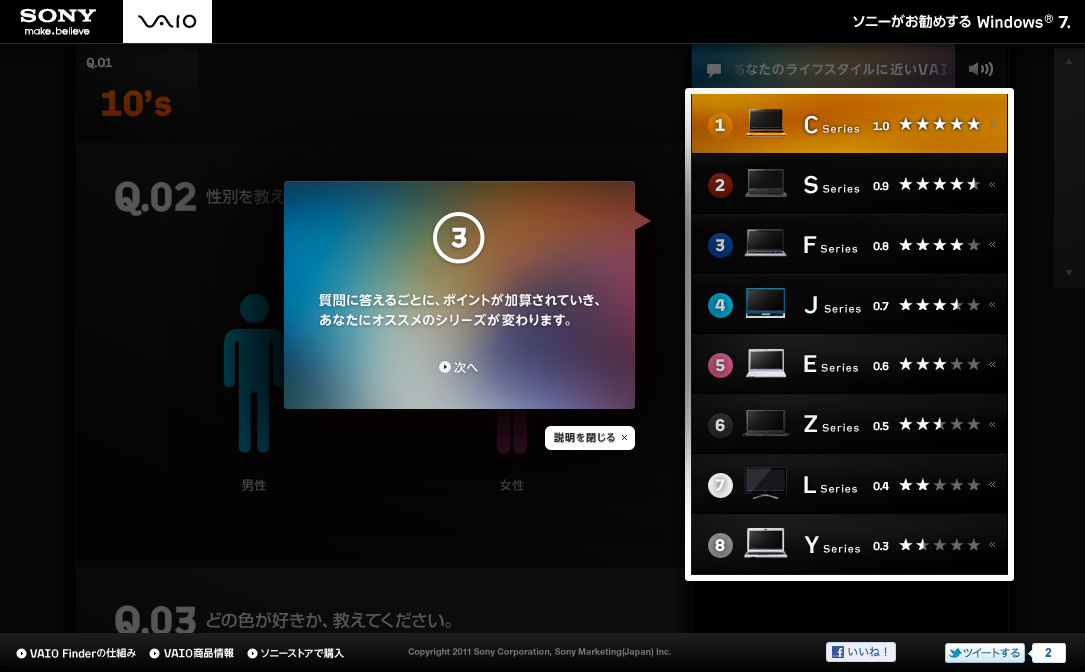1085x672 pixels.
Task: Expand the S Series details arrow
Action: tap(993, 185)
